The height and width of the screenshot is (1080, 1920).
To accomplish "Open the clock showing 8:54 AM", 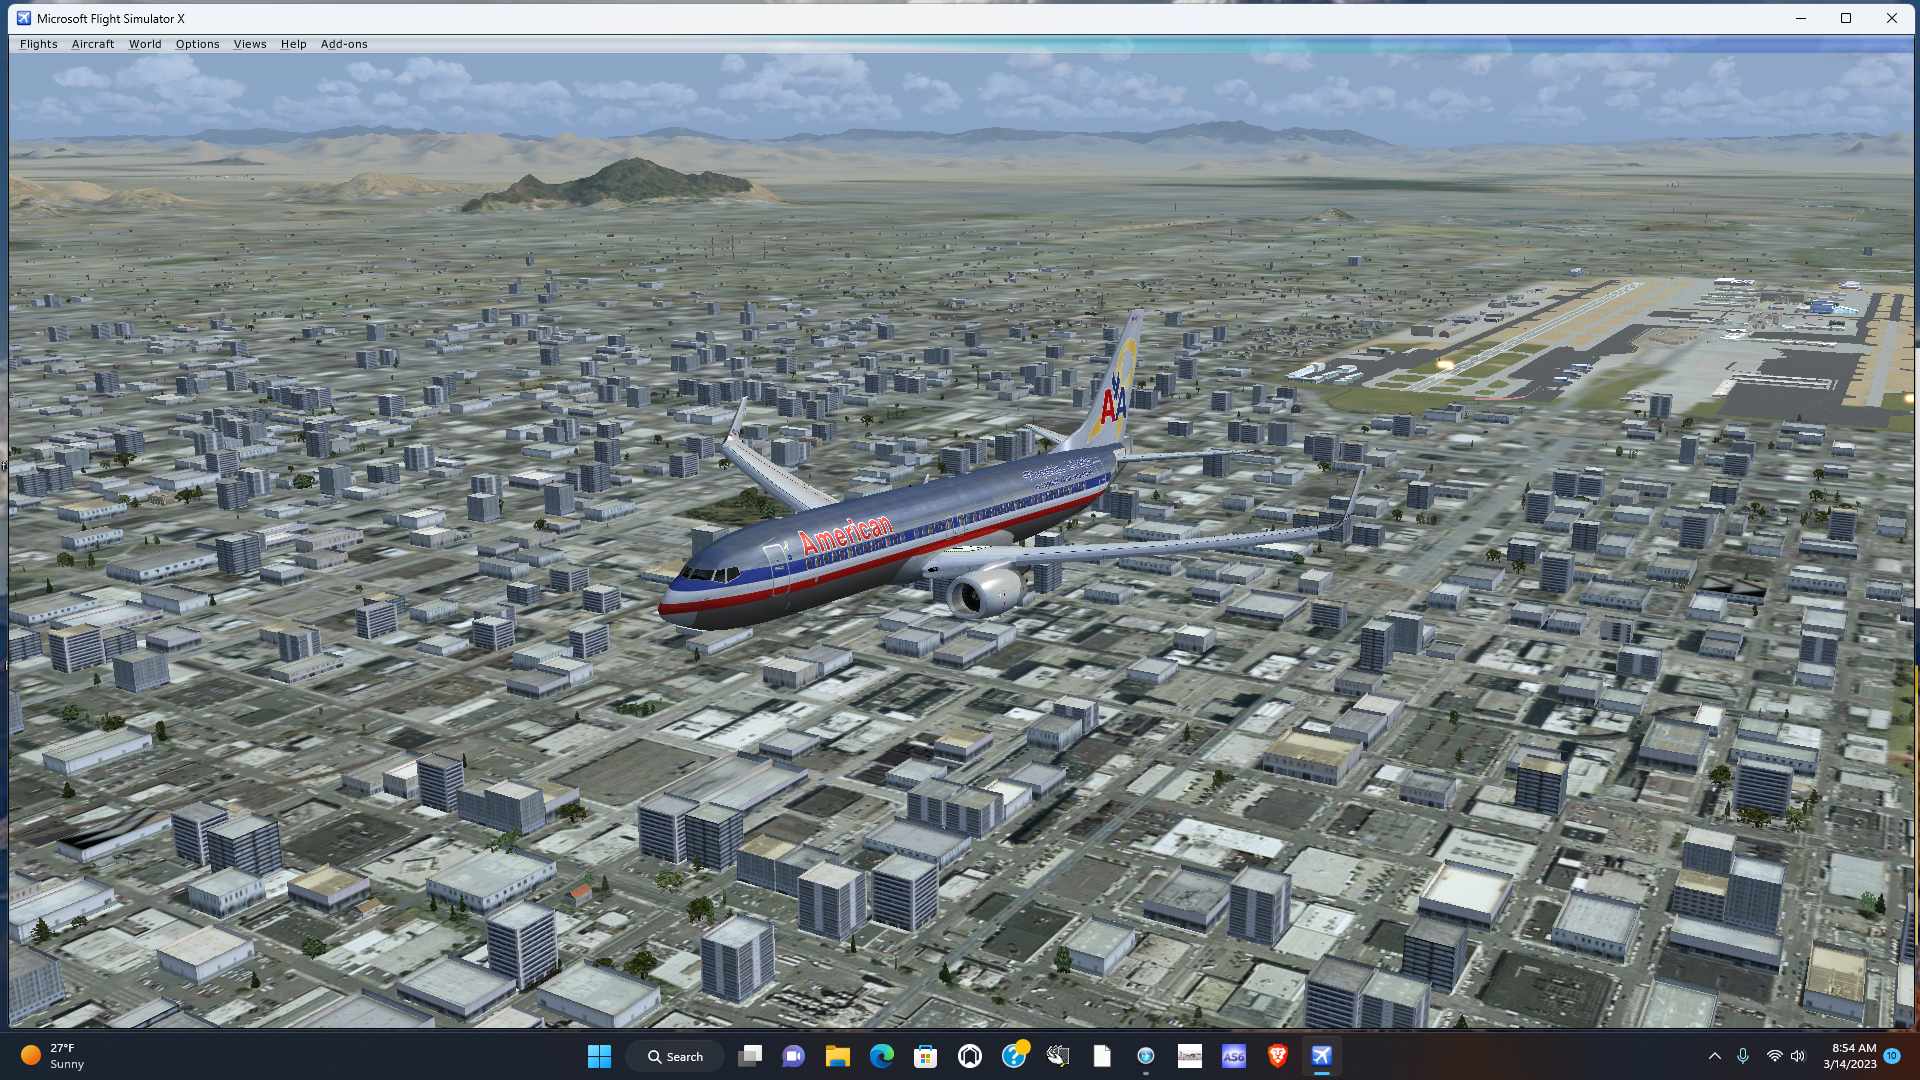I will point(1850,1056).
